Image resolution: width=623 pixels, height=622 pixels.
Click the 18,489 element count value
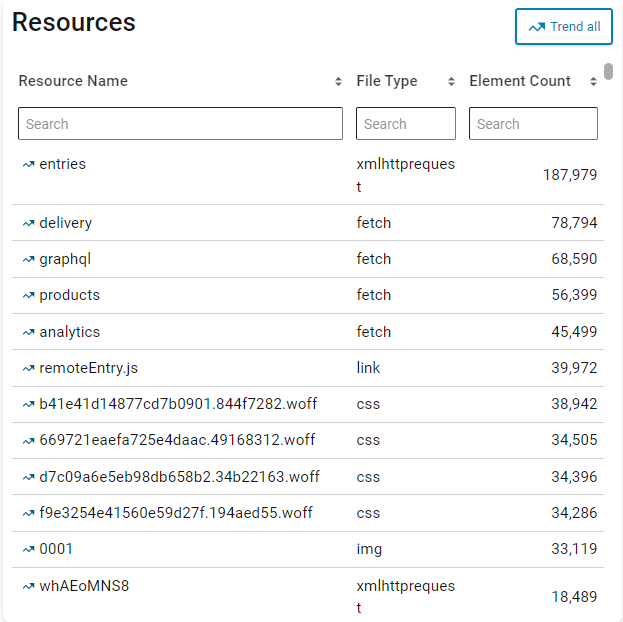coord(574,597)
